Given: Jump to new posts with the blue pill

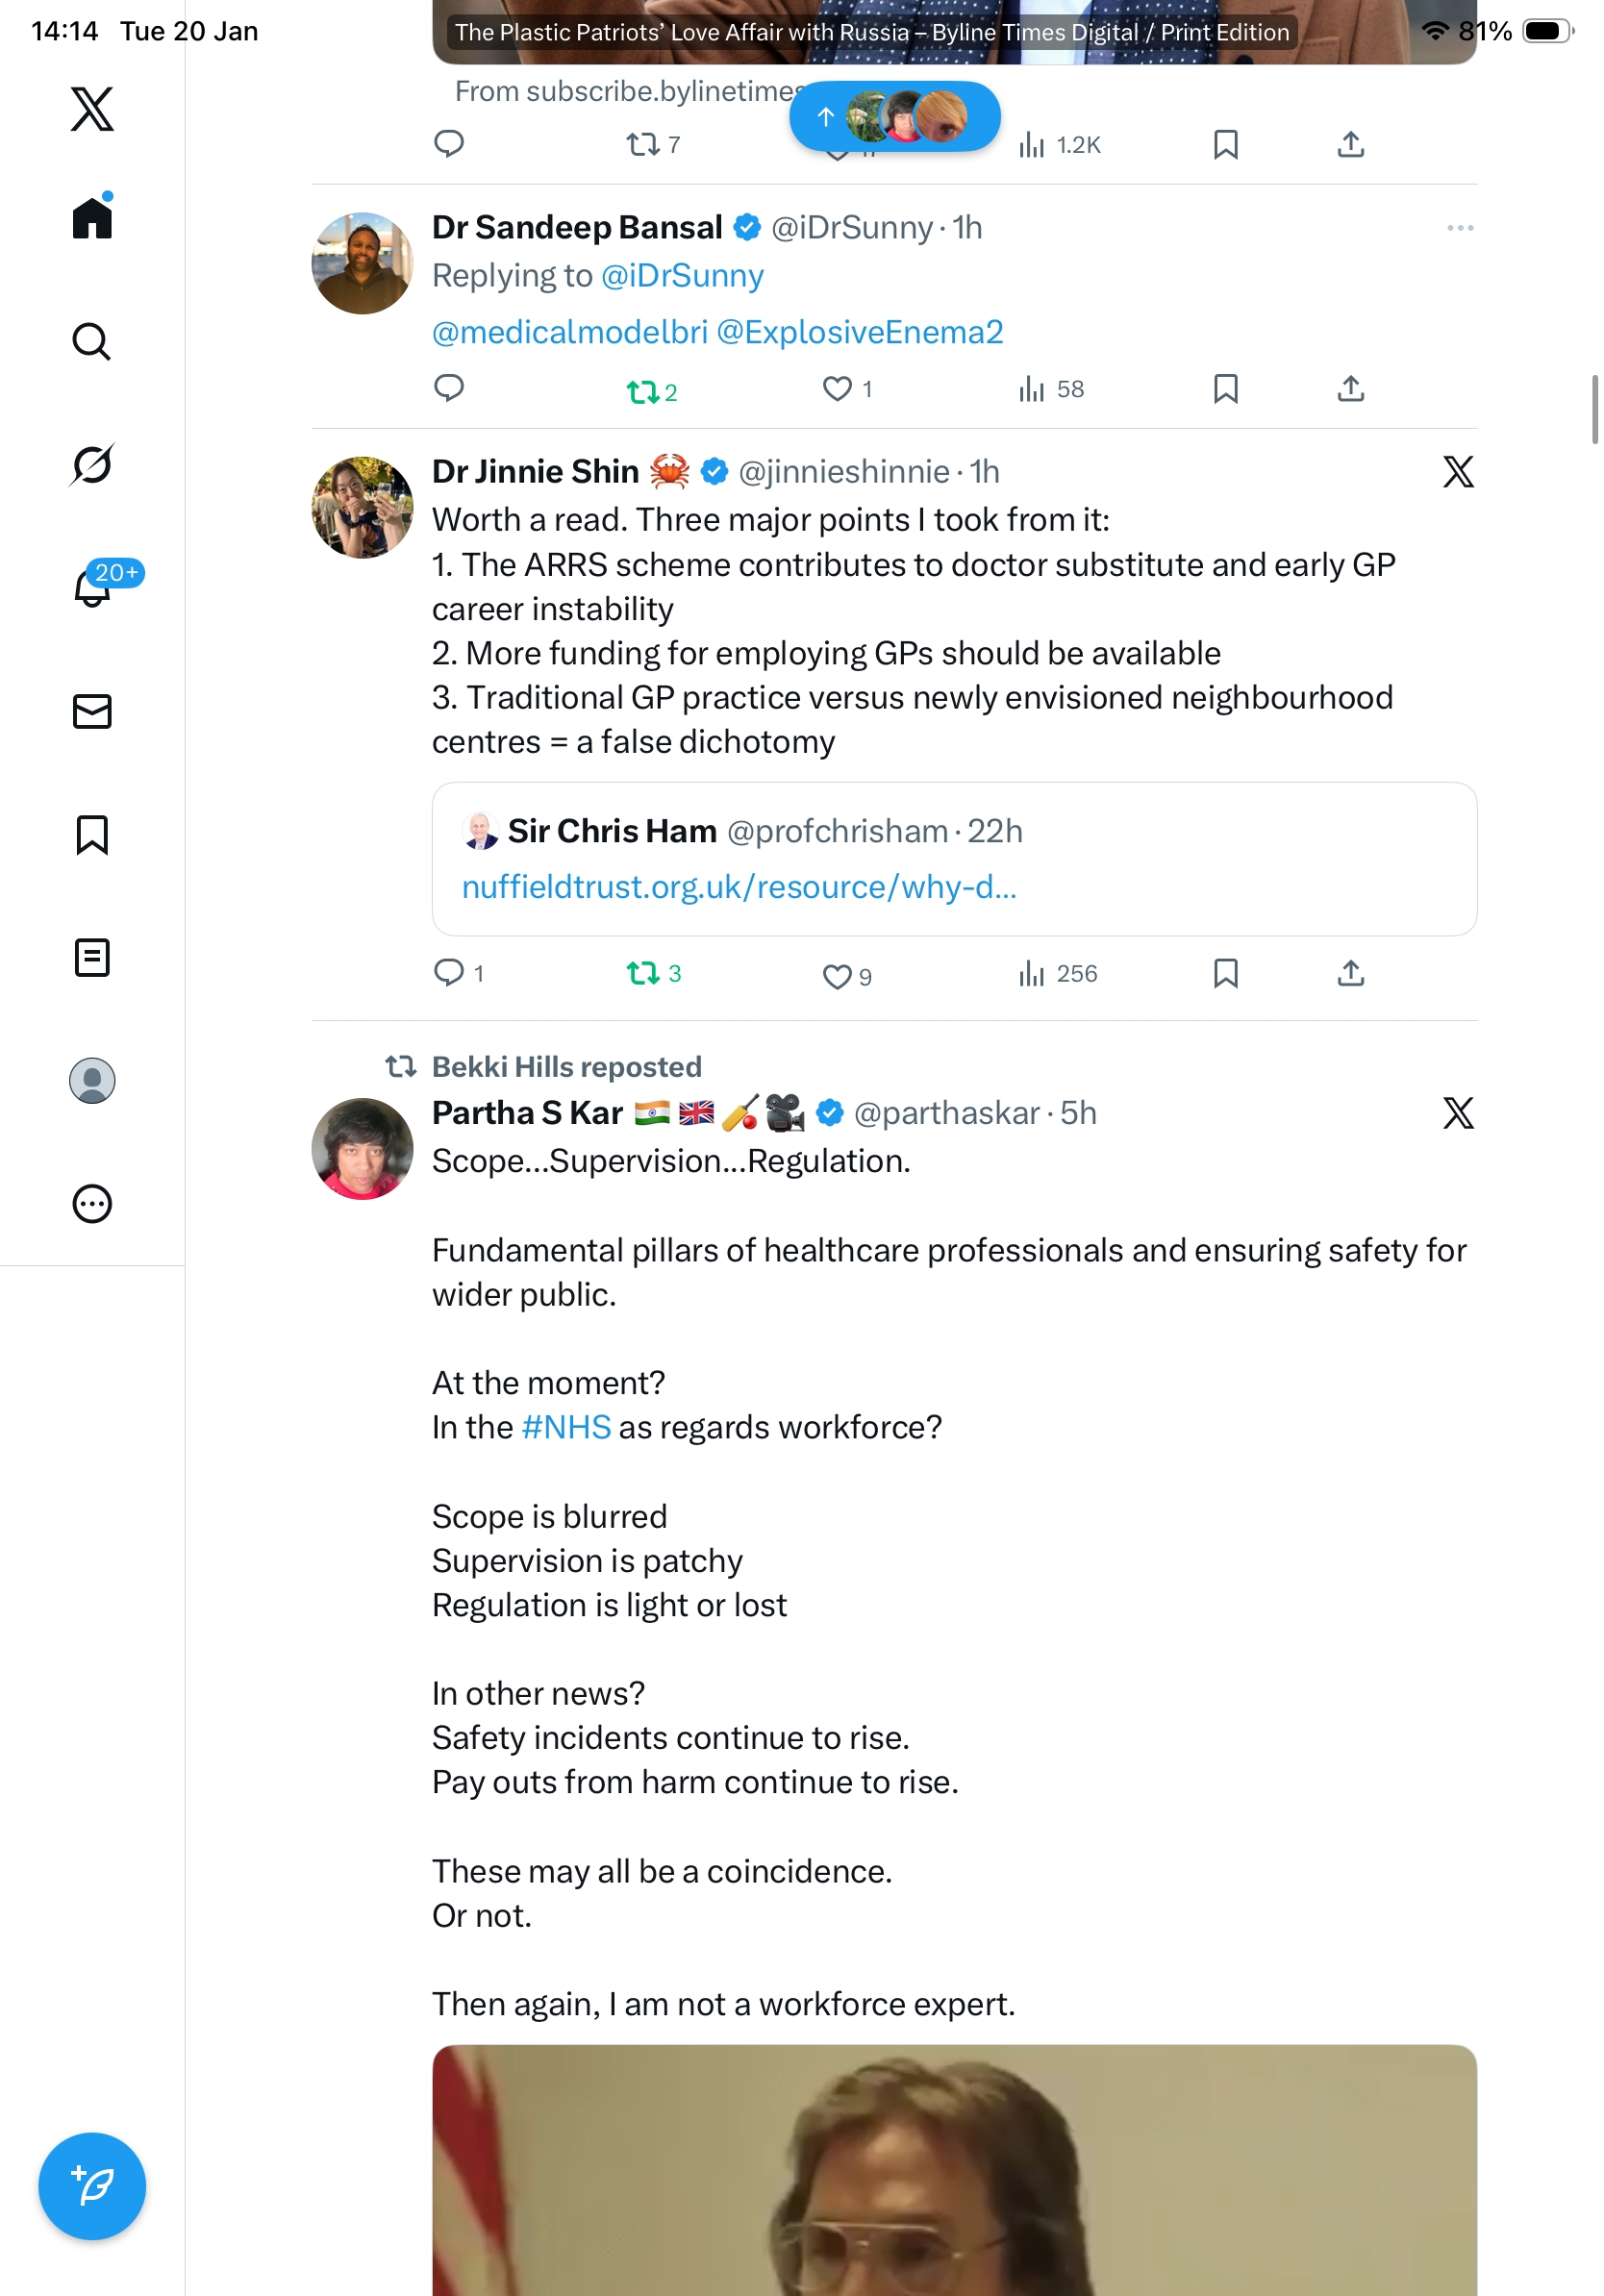Looking at the screenshot, I should (x=894, y=117).
